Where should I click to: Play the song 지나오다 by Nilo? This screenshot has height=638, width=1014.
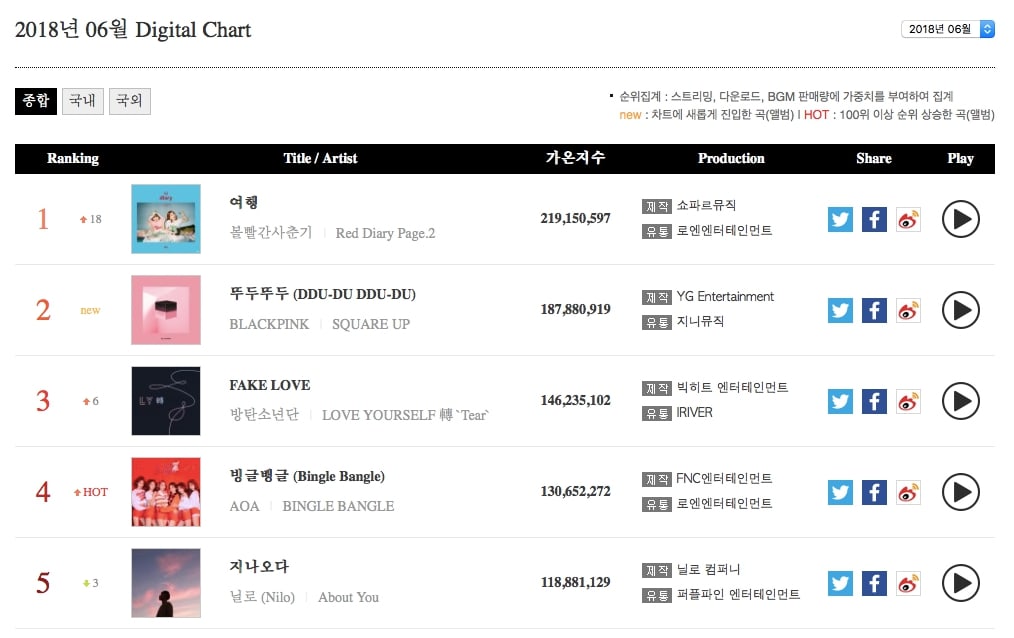(960, 583)
